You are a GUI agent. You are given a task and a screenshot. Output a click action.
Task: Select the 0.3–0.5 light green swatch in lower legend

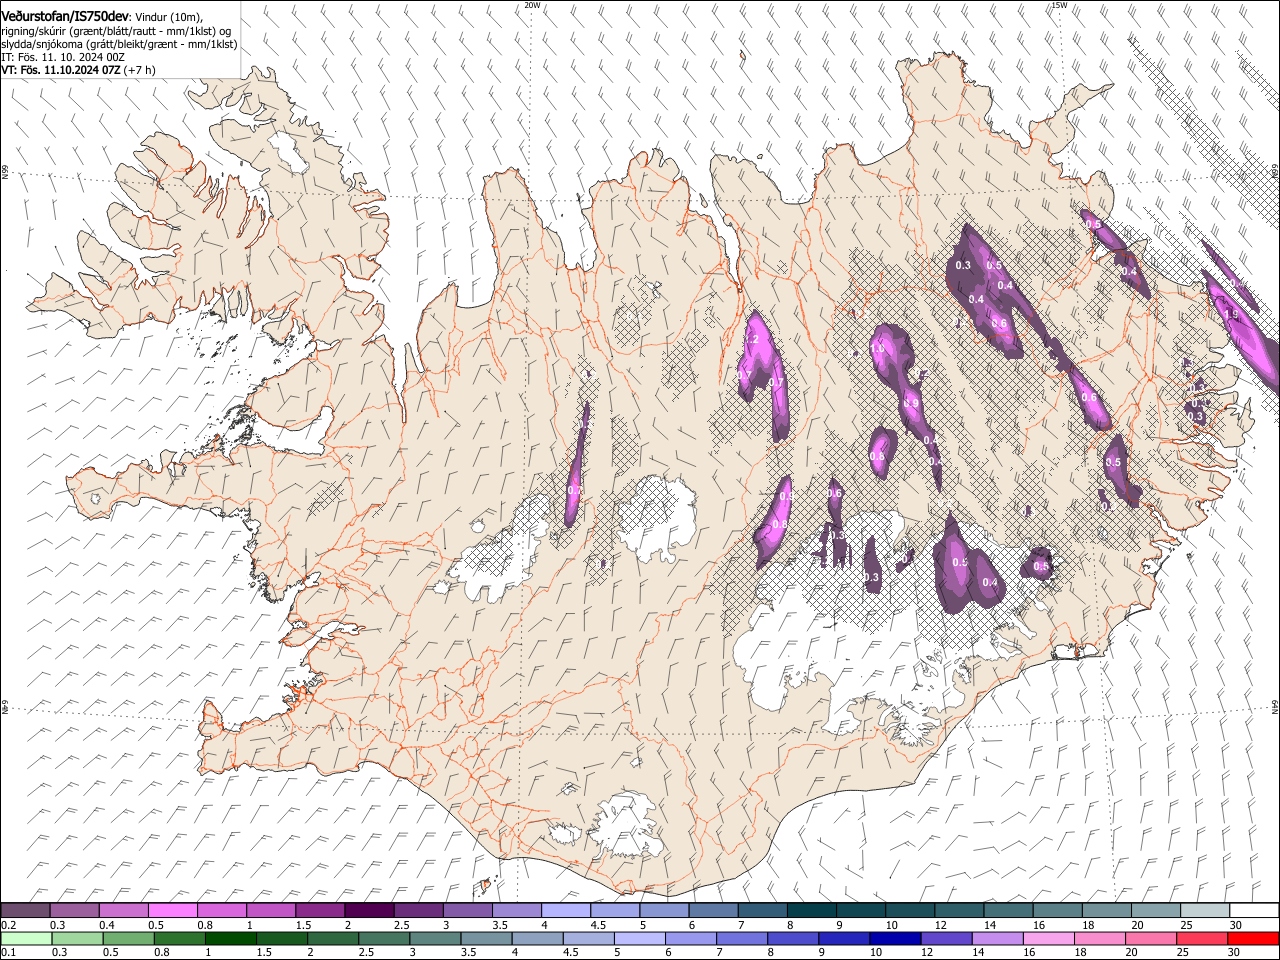tap(76, 938)
